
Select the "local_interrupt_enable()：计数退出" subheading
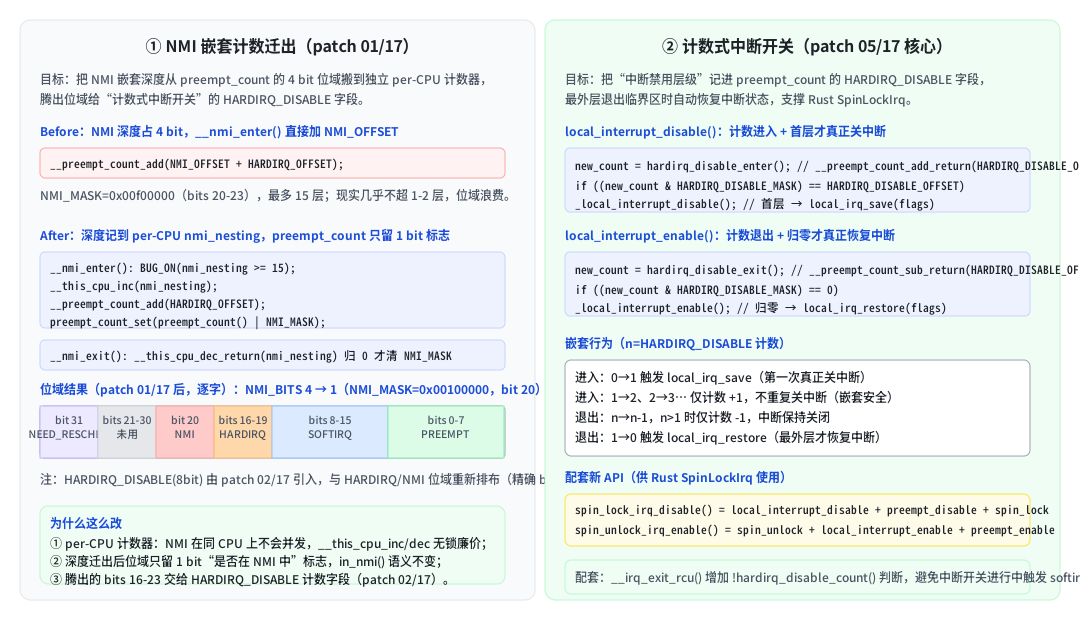click(730, 236)
